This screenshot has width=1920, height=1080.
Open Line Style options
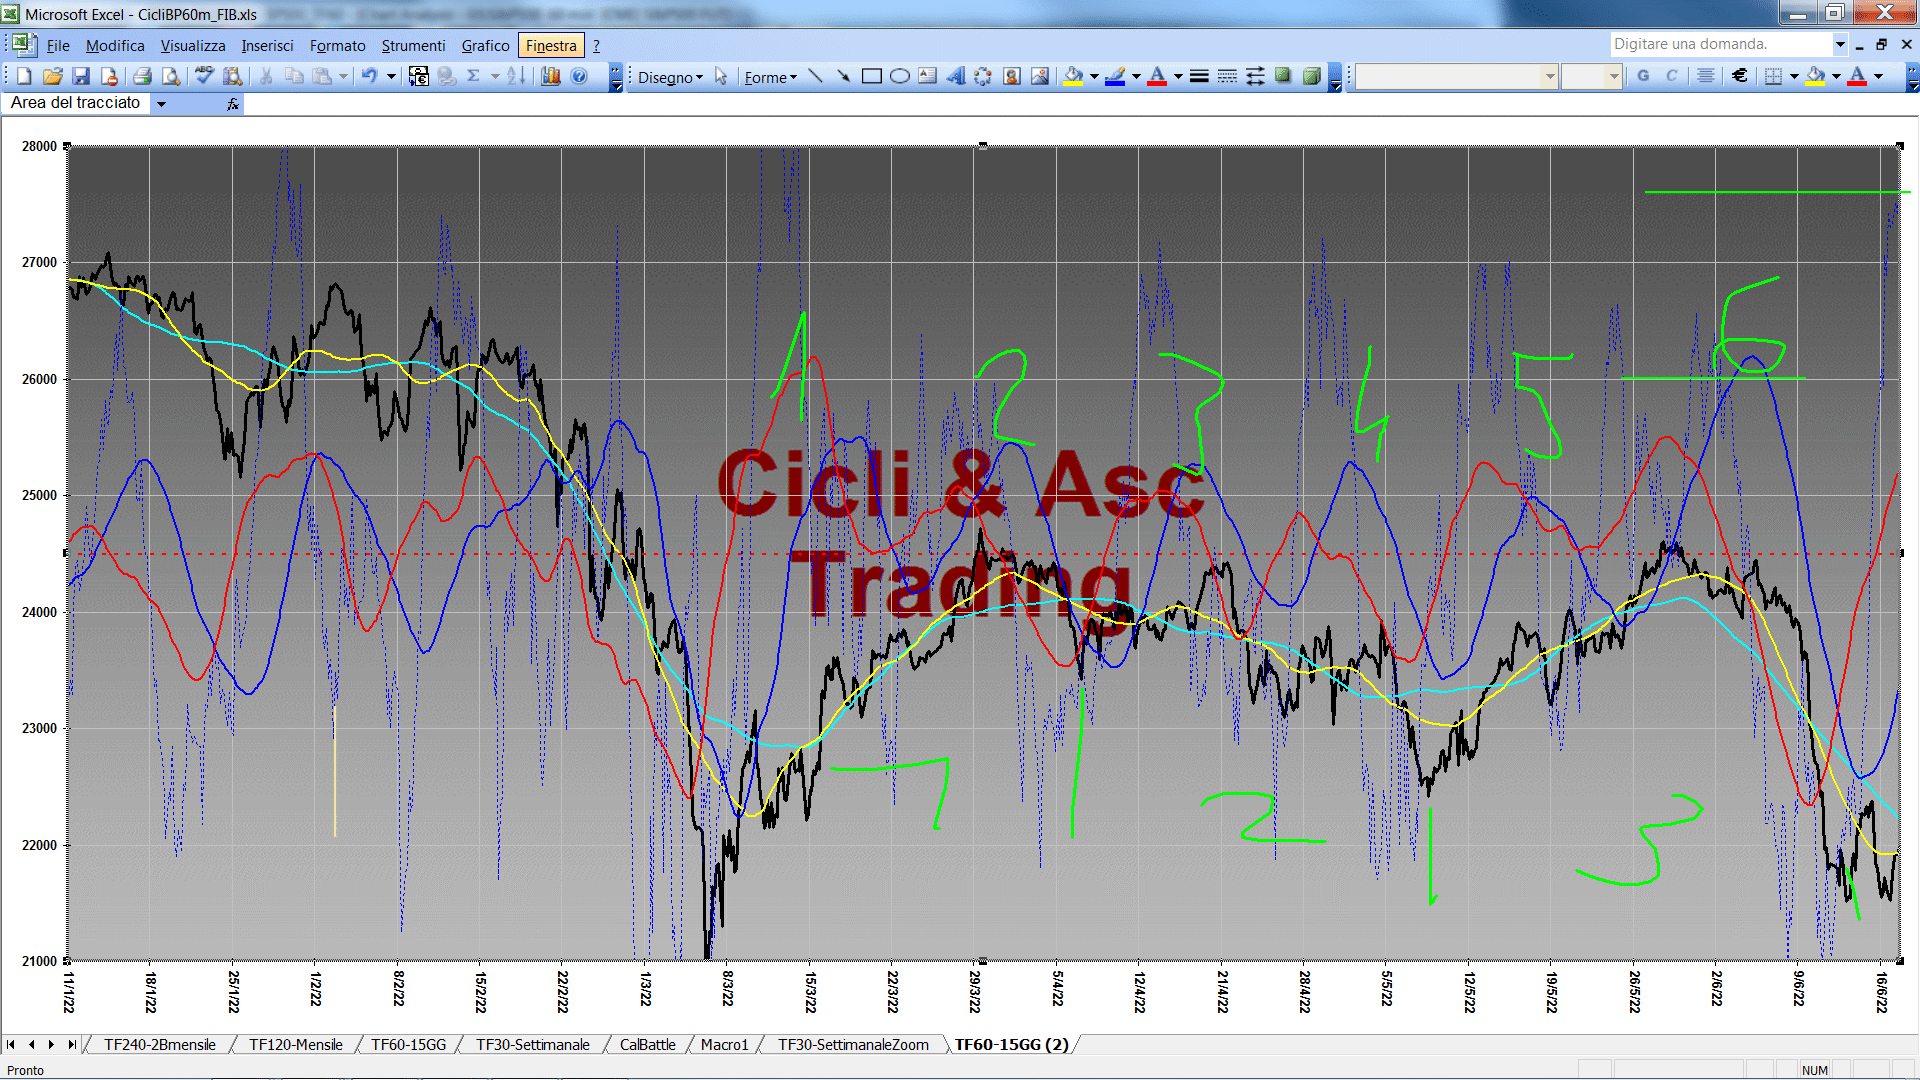tap(1199, 76)
